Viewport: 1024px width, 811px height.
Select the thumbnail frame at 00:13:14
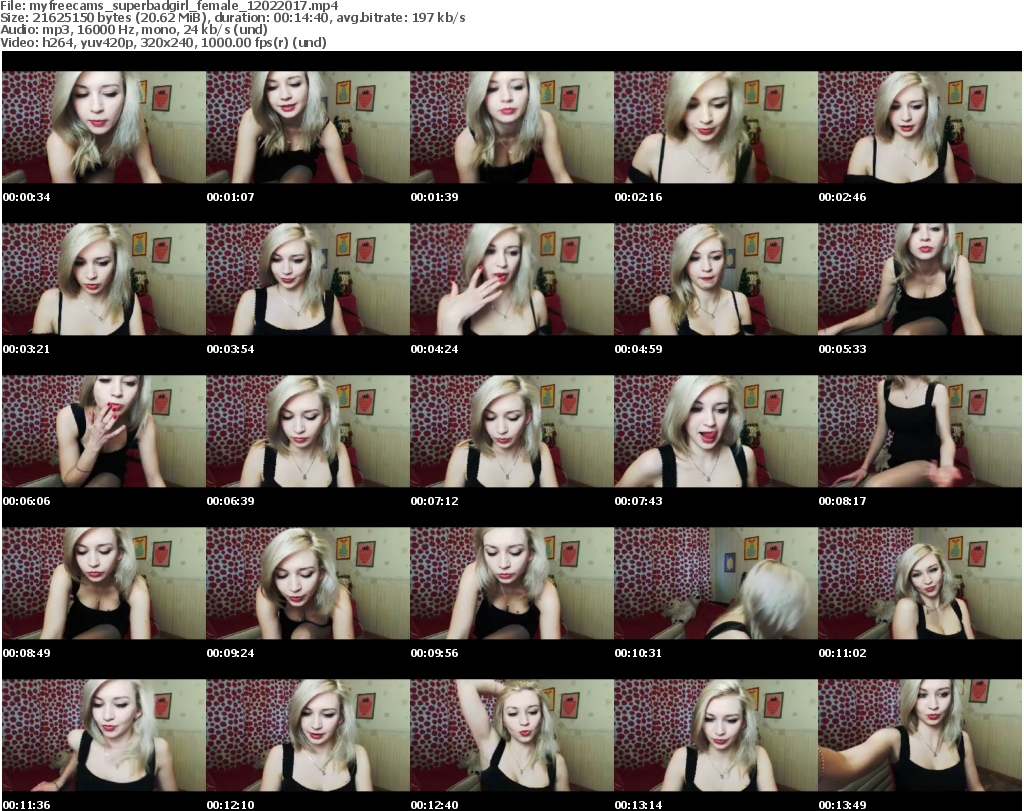(716, 735)
